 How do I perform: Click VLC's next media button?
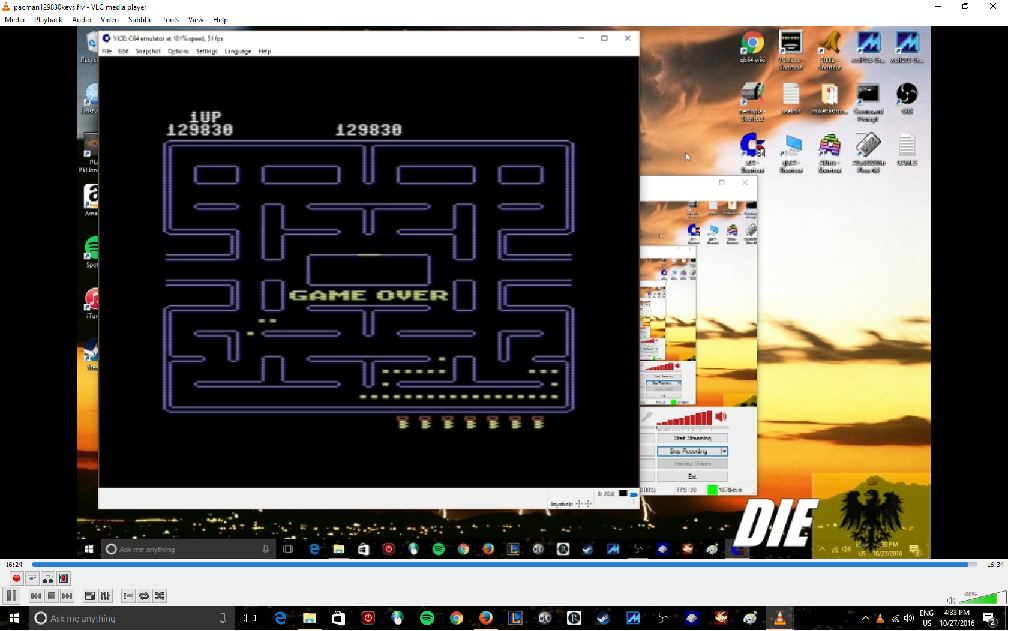[x=66, y=596]
